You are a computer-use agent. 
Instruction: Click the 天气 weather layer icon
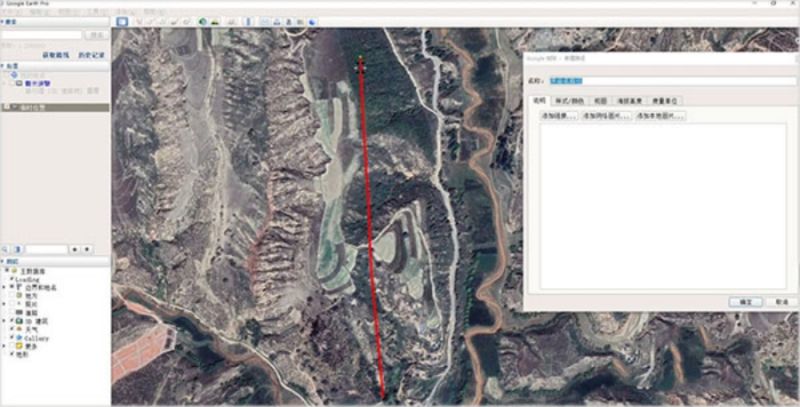pos(19,329)
